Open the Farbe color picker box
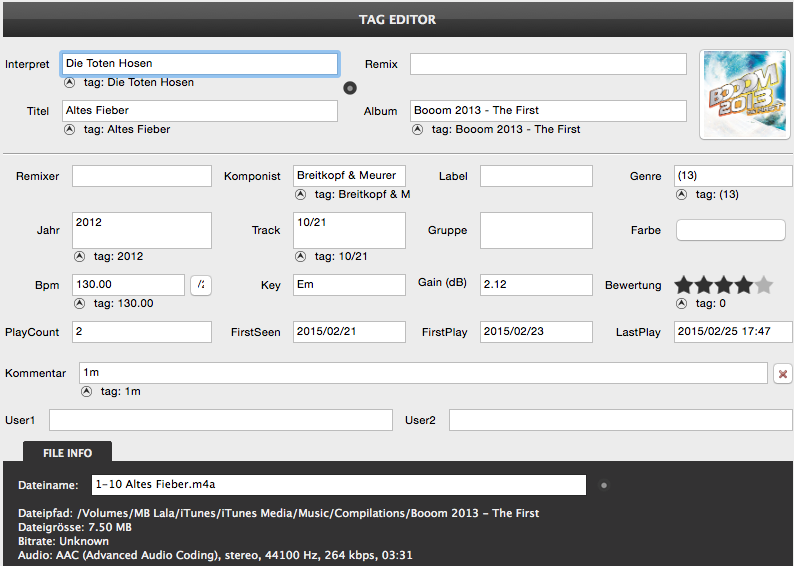 734,231
